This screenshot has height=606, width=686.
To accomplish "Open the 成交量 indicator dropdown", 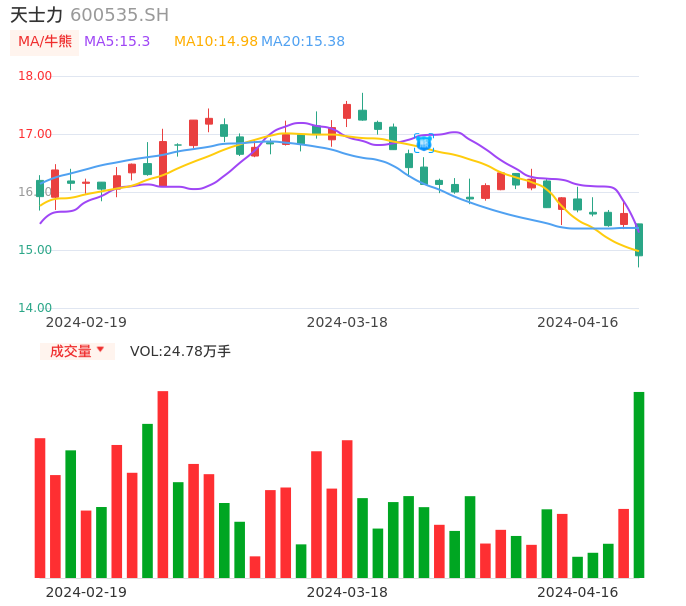I will point(77,351).
